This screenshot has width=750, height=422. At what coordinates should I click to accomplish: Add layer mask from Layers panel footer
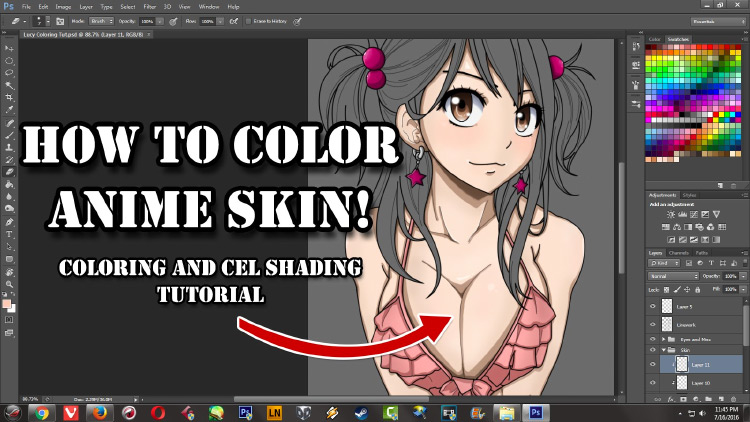(x=684, y=399)
